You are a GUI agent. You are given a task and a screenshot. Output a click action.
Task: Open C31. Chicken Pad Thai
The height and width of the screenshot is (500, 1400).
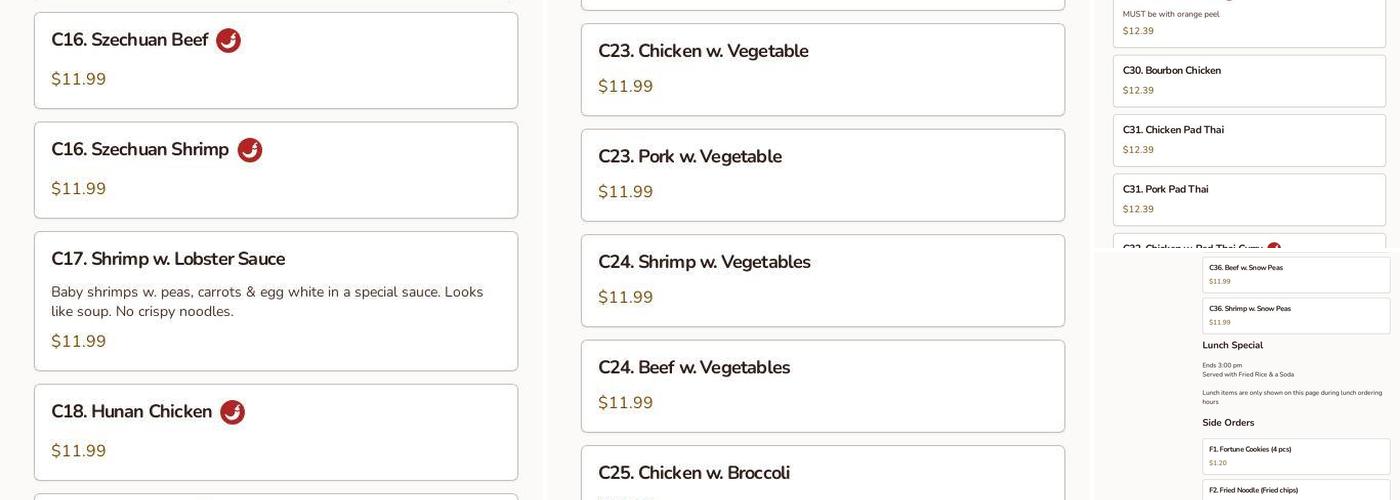1249,140
